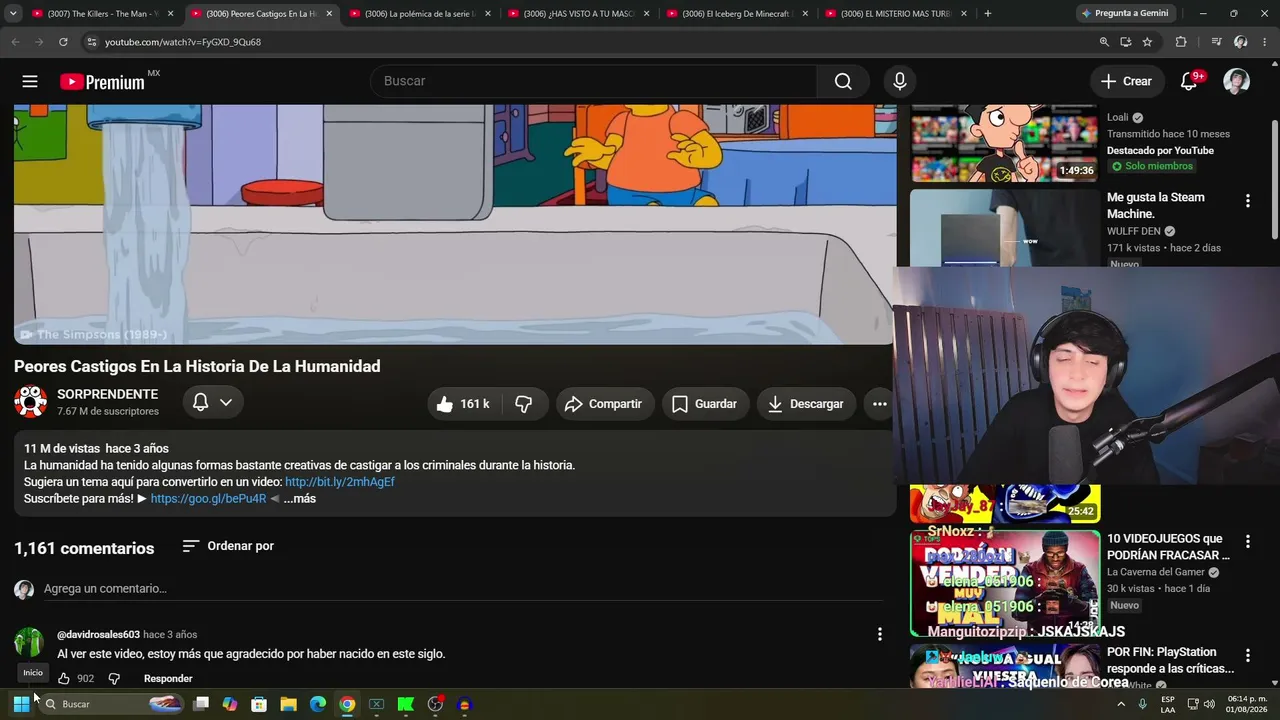Open YouTube notifications bell

tap(1189, 81)
